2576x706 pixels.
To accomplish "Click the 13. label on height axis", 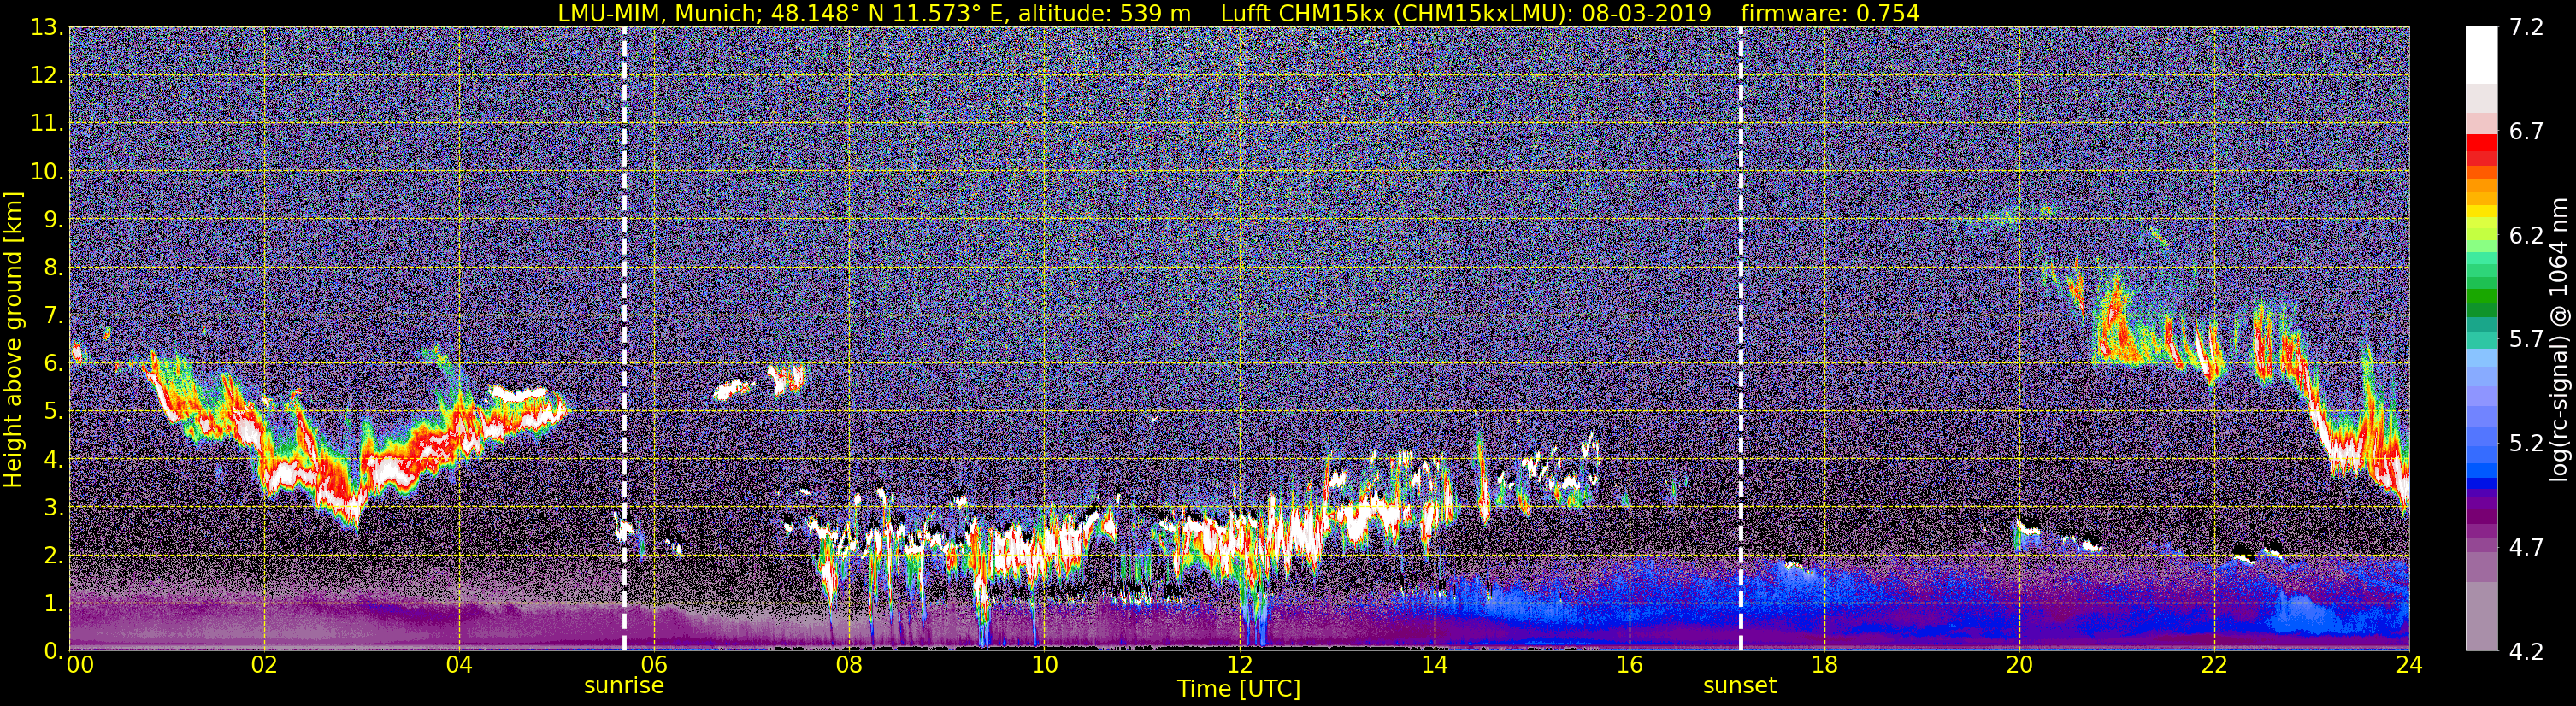I will (47, 28).
